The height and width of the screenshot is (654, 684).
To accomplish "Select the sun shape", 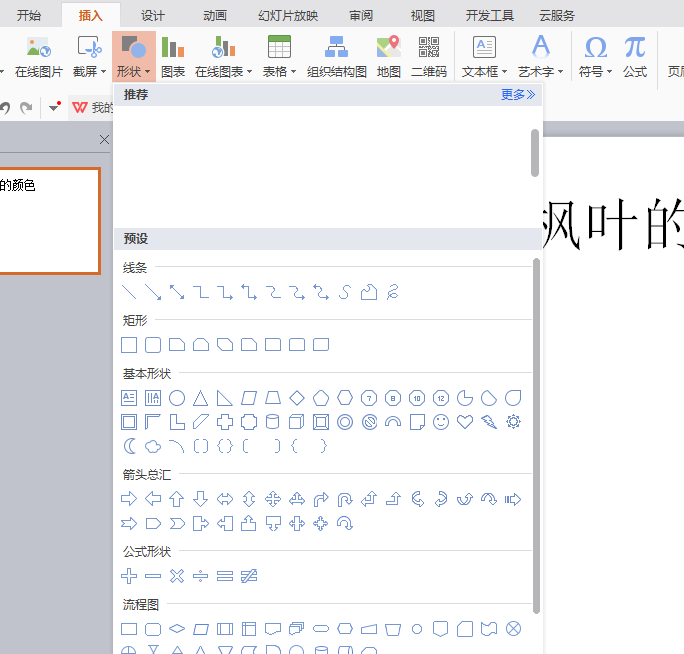I will (513, 422).
